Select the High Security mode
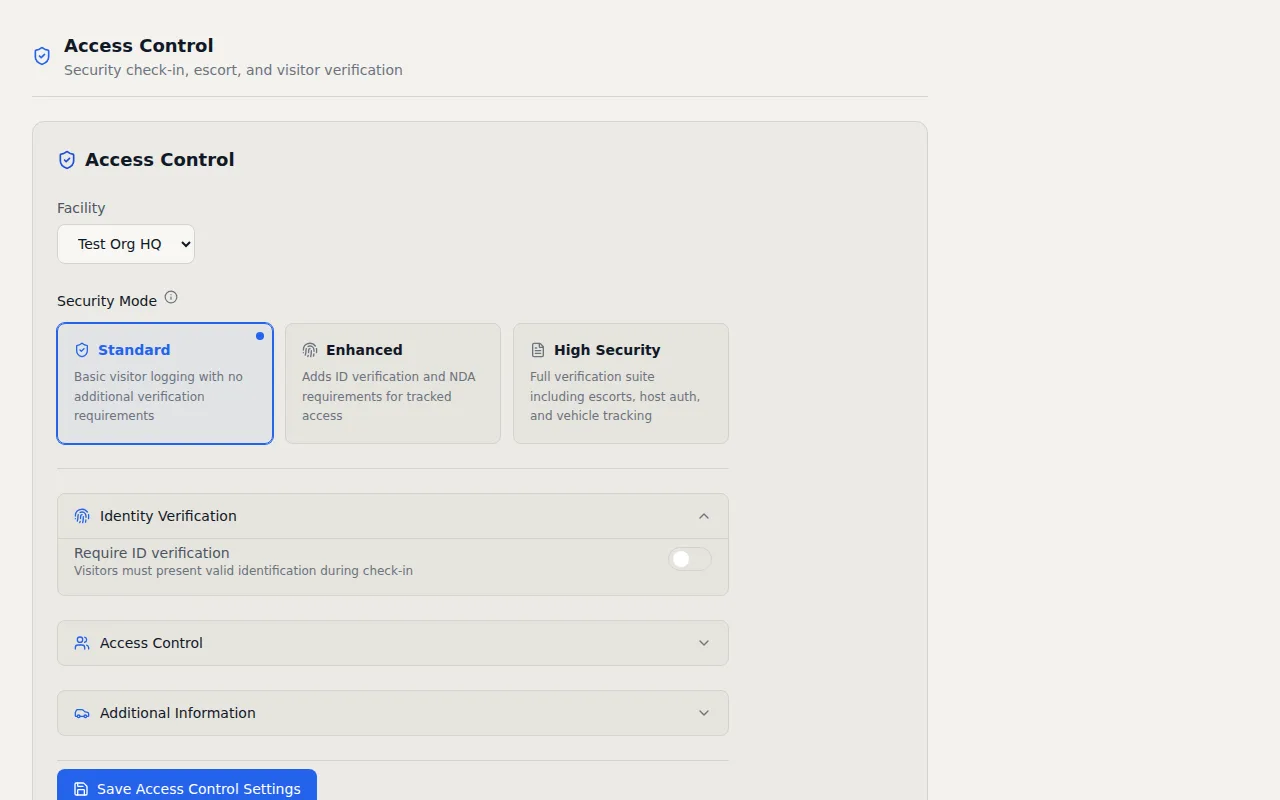The image size is (1280, 800). (620, 383)
